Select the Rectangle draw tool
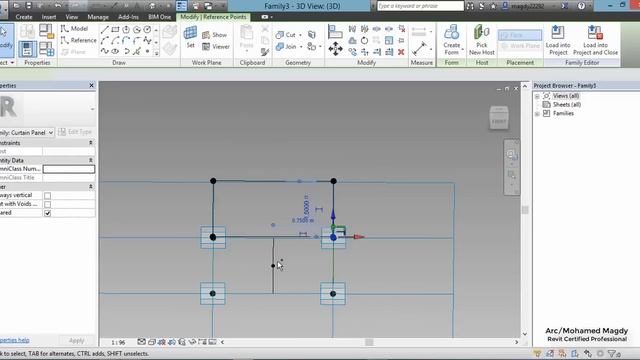Screen dimensions: 640x360 click(116, 29)
